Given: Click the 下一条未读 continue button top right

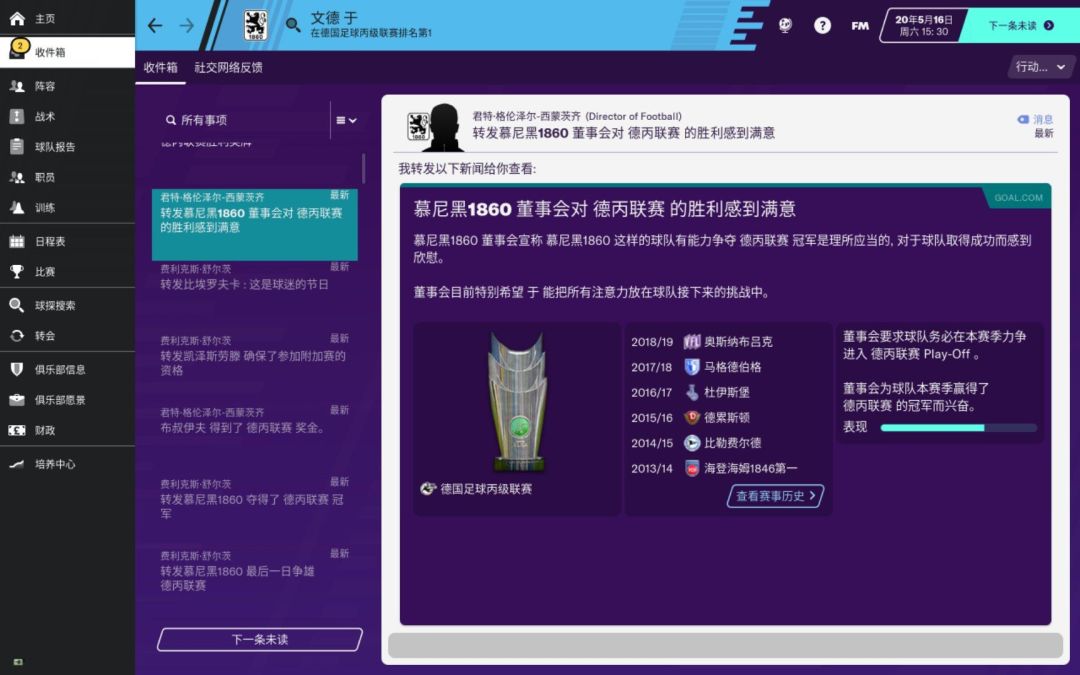Looking at the screenshot, I should point(1021,25).
